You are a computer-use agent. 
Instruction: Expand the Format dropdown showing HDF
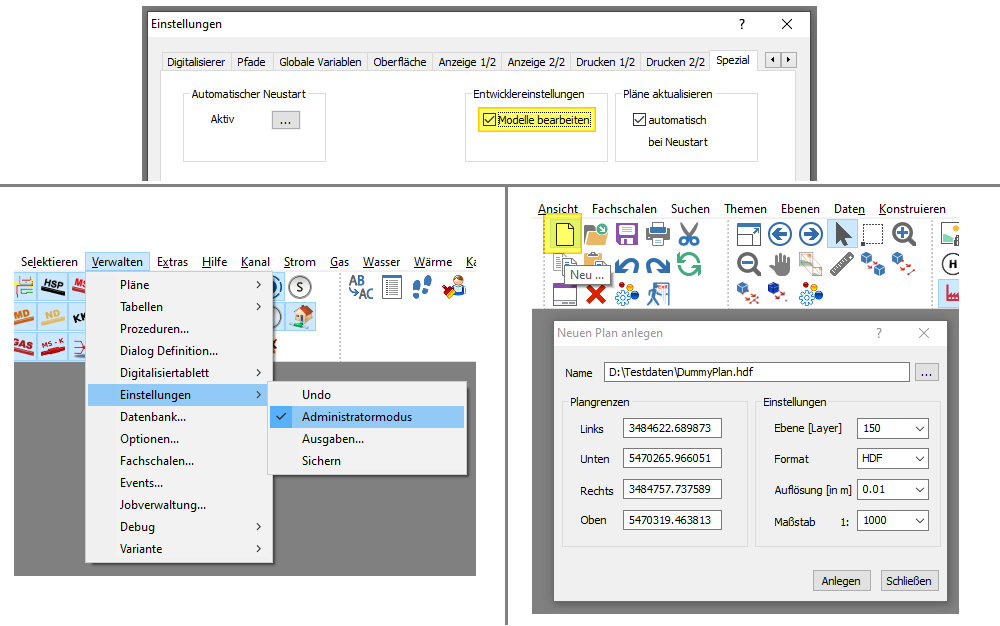pos(892,459)
